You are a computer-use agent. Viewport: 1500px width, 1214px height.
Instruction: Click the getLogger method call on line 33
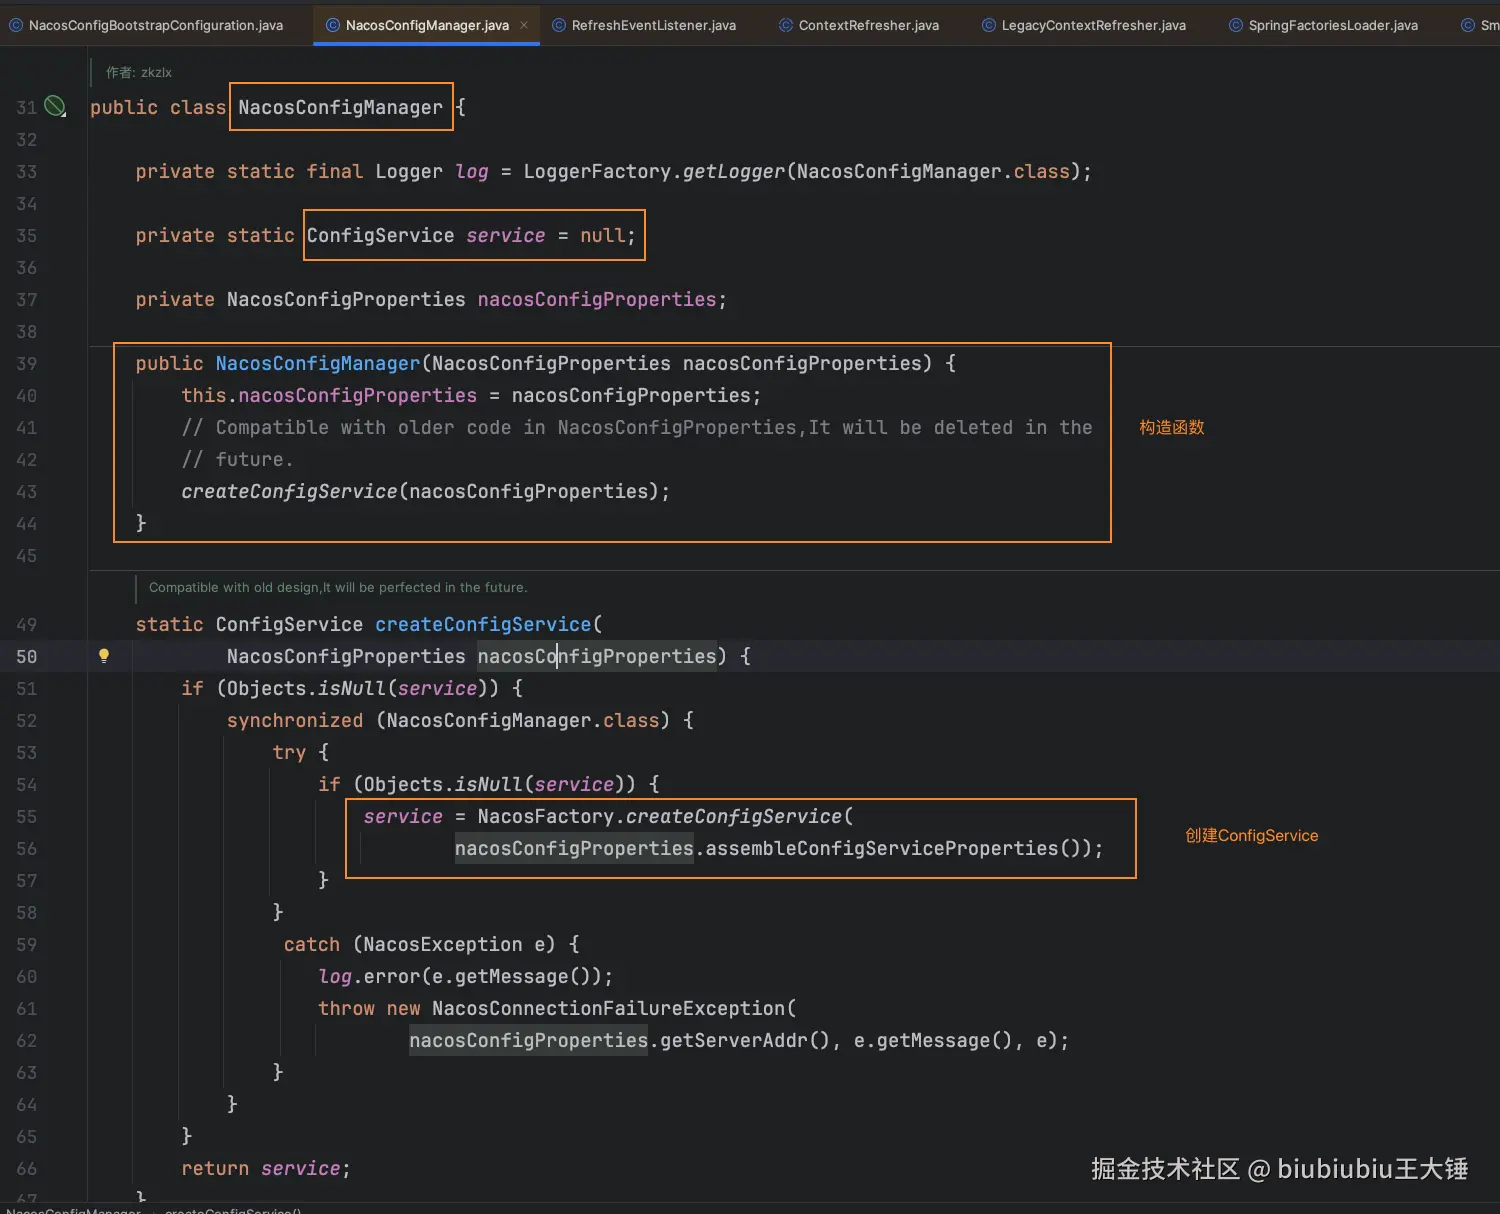[734, 171]
